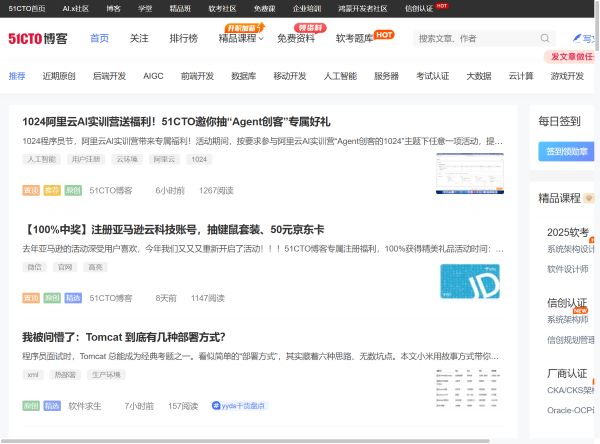600x444 pixels.
Task: Click the HOT badge by 软考题库
Action: coord(383,34)
